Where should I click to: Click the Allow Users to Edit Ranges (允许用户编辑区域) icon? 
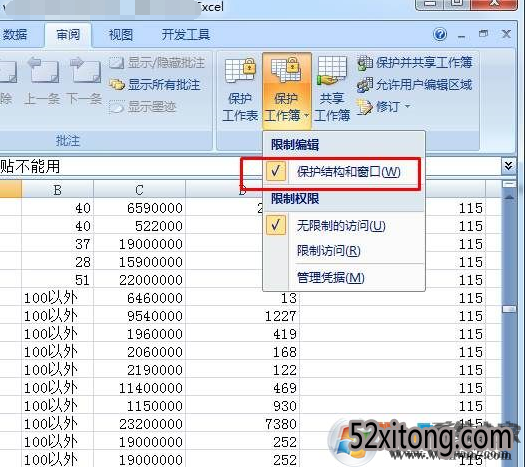pos(365,85)
